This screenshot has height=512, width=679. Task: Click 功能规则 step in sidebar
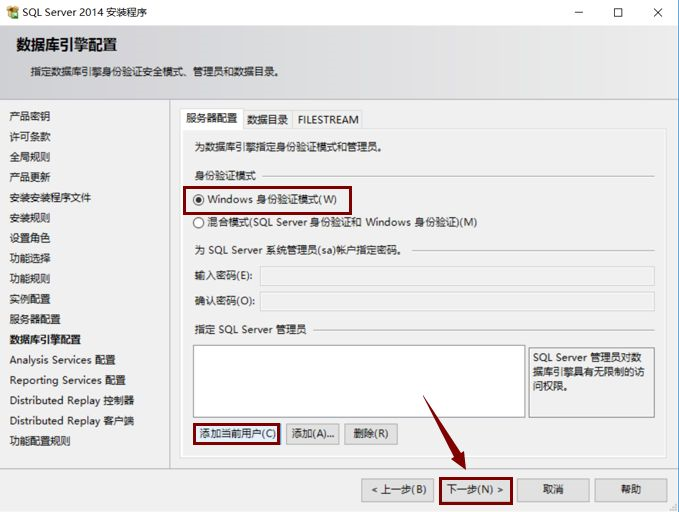pyautogui.click(x=30, y=279)
